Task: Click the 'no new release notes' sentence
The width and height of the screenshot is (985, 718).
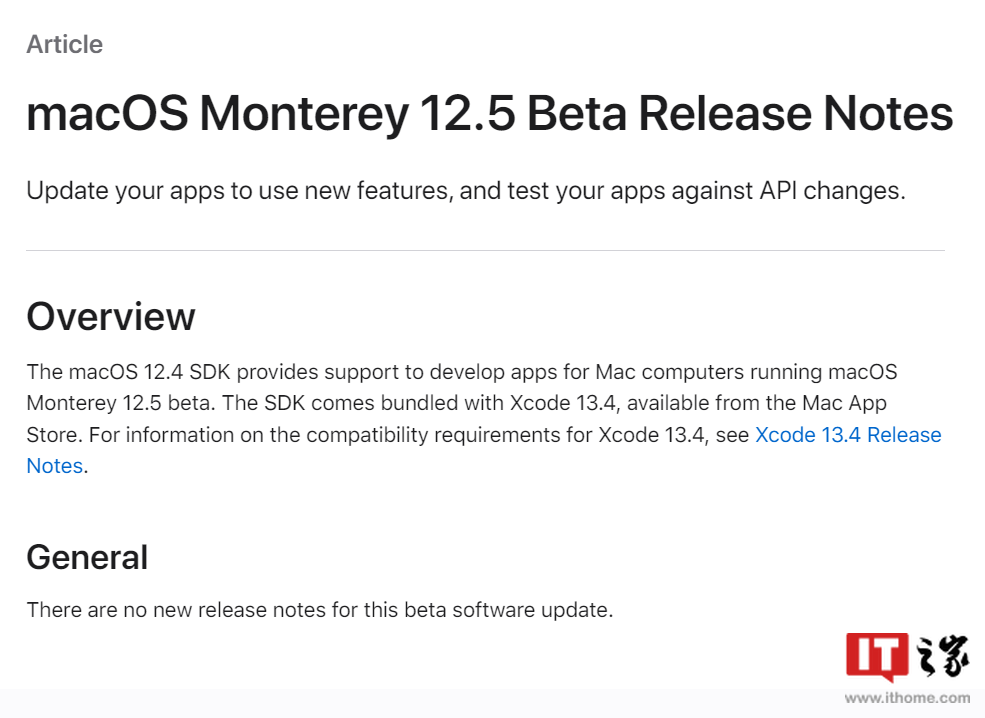Action: pyautogui.click(x=320, y=610)
